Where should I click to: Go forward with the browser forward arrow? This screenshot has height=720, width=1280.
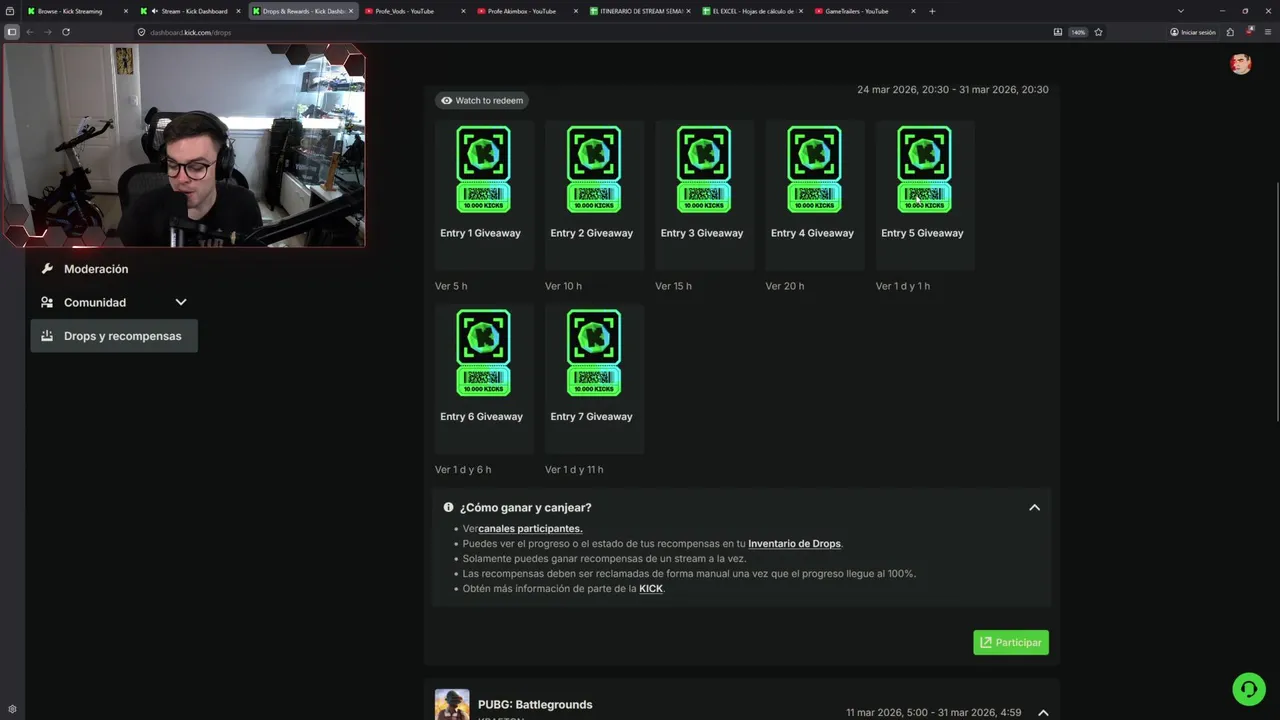[47, 32]
